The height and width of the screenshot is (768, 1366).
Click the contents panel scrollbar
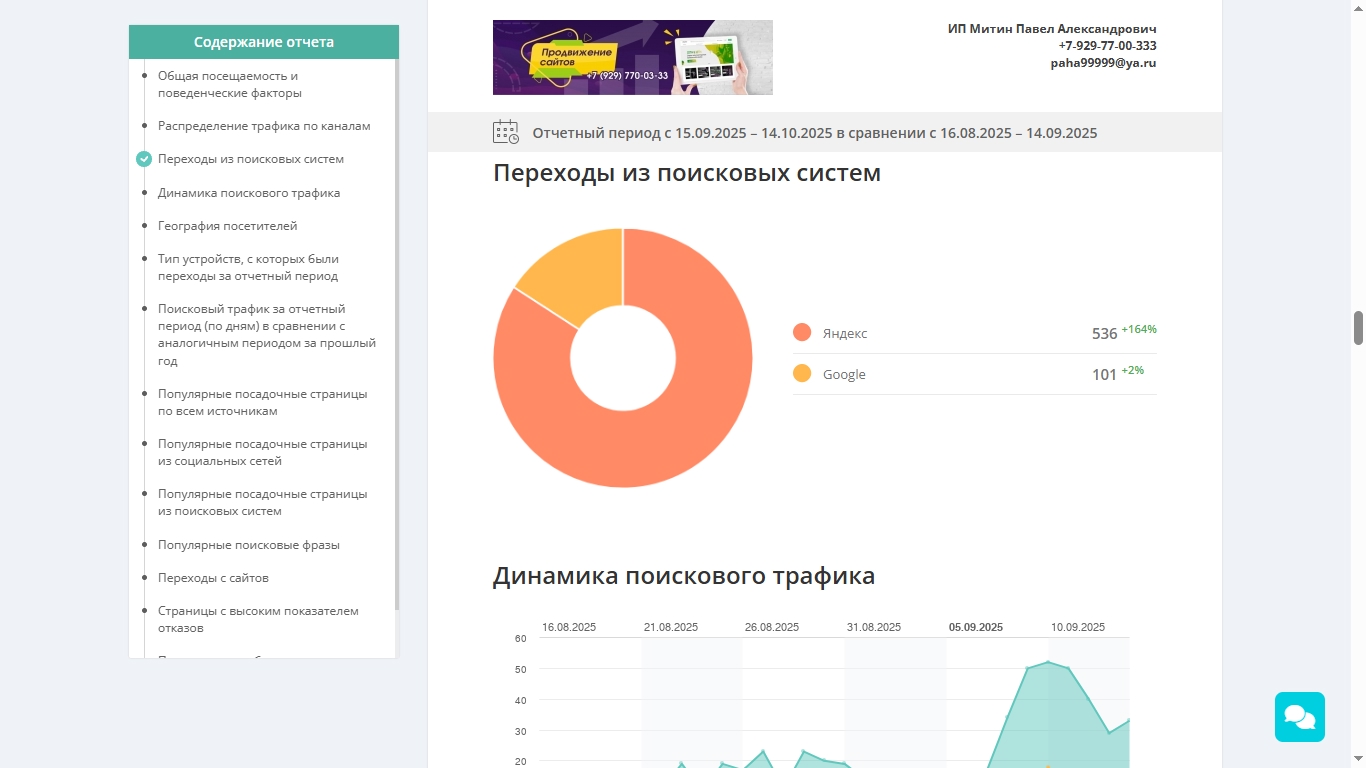point(397,335)
